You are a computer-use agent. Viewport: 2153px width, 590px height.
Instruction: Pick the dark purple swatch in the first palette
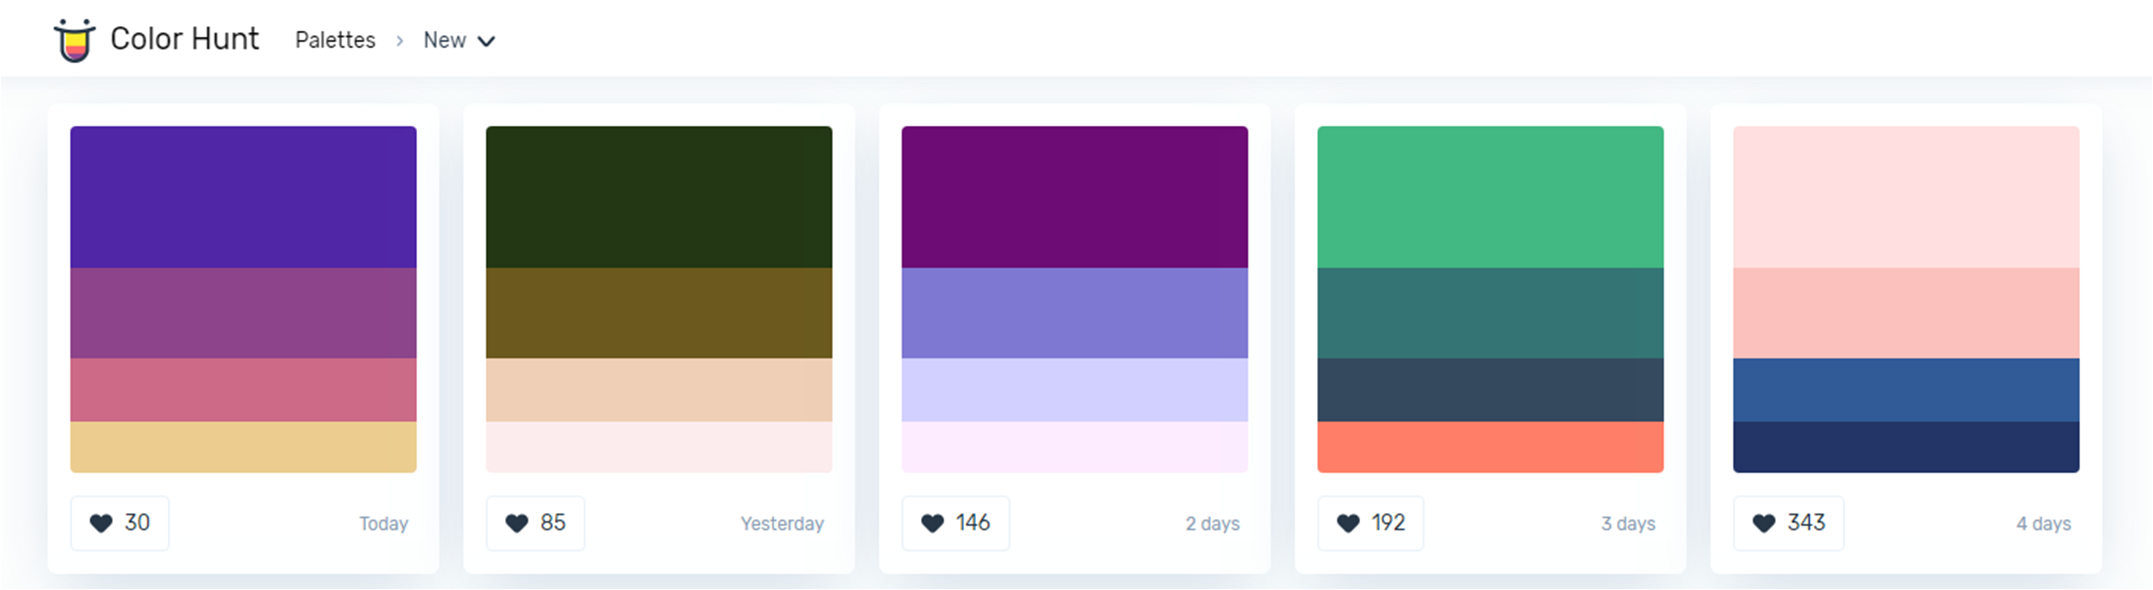pyautogui.click(x=243, y=197)
